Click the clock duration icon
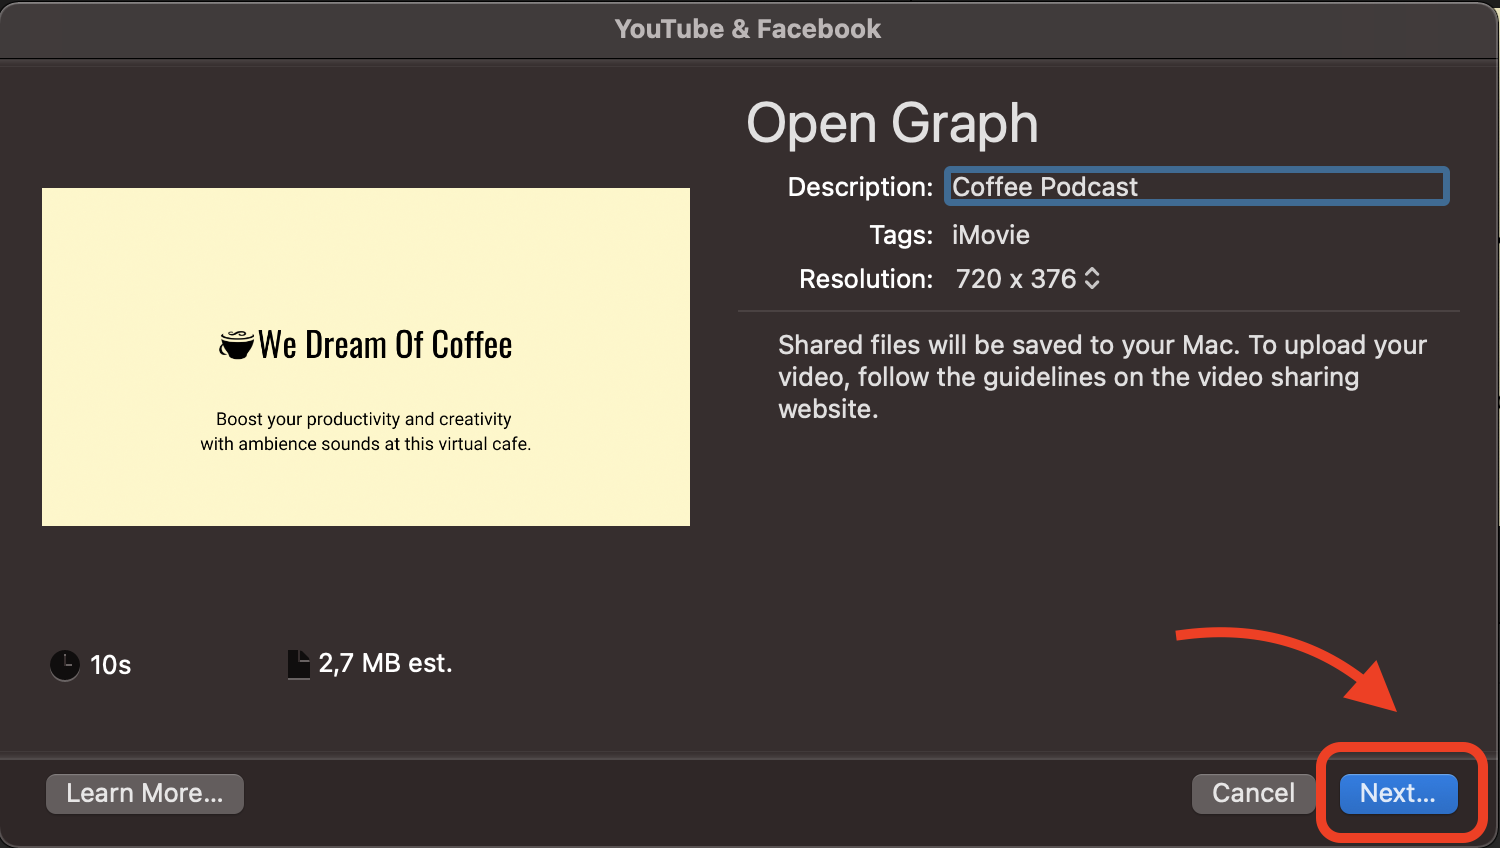The height and width of the screenshot is (848, 1500). pos(64,664)
